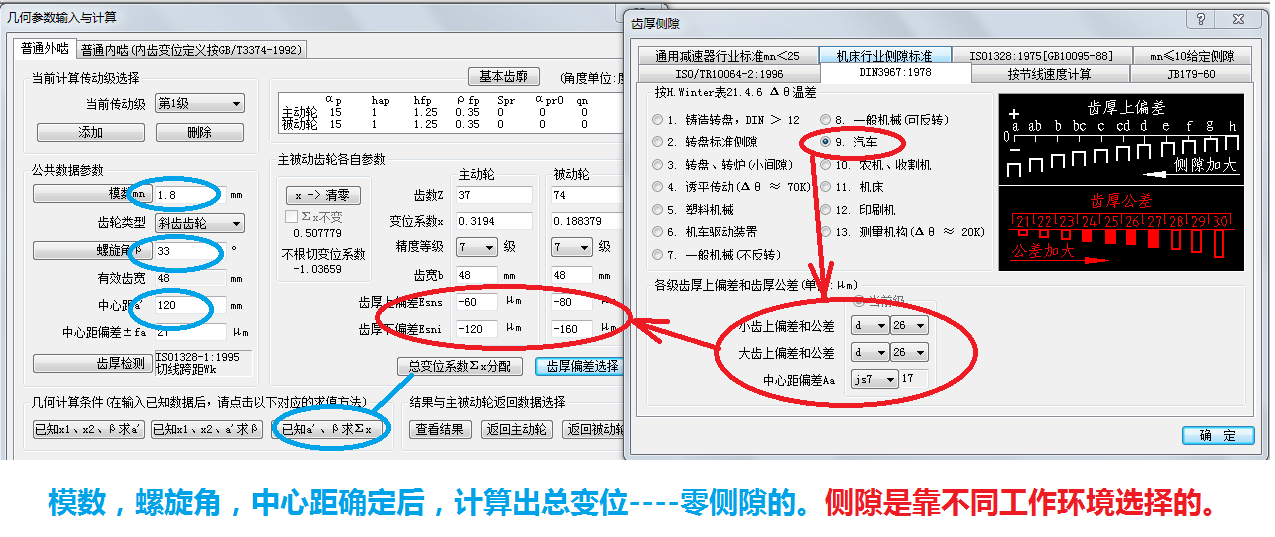Open 通用减速器行业标准mn≤25 tab
Screen dimensions: 1275x537
727,56
